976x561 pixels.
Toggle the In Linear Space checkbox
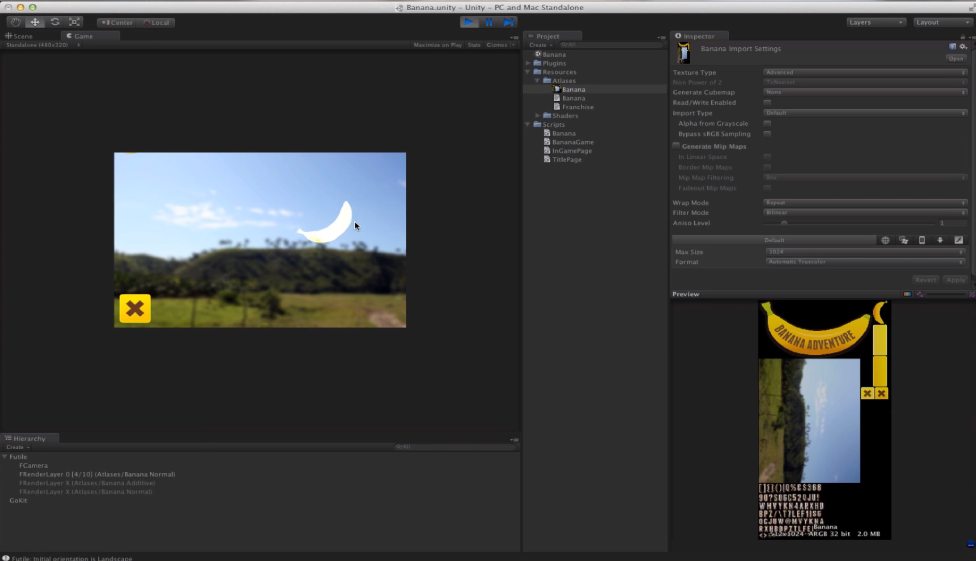[x=767, y=156]
